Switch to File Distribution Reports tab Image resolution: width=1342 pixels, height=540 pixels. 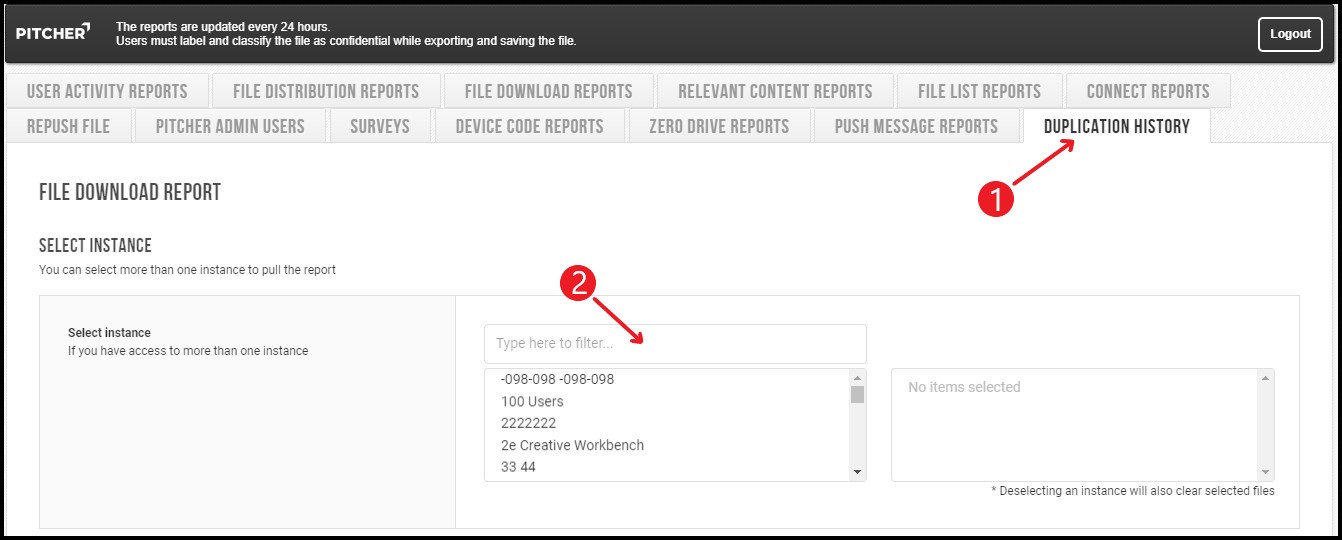point(326,91)
